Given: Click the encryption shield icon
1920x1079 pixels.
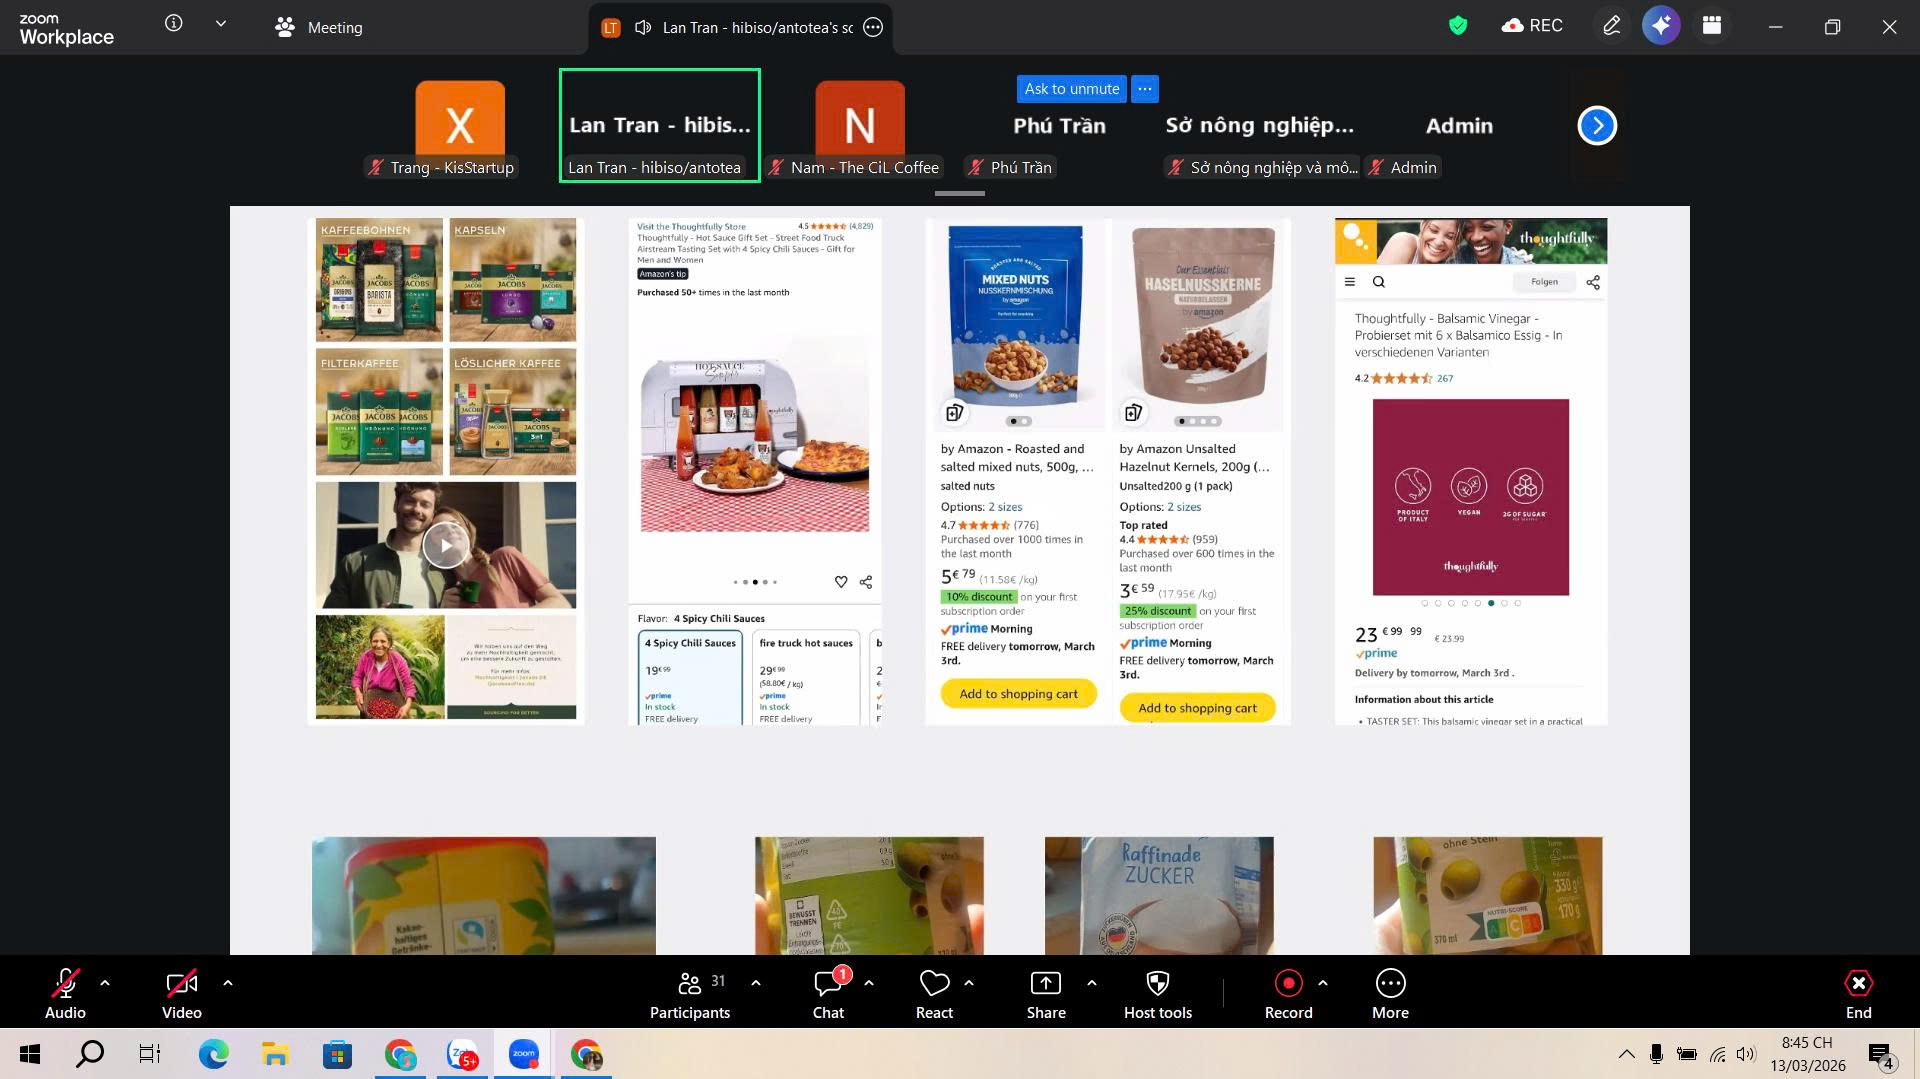Looking at the screenshot, I should (1458, 27).
